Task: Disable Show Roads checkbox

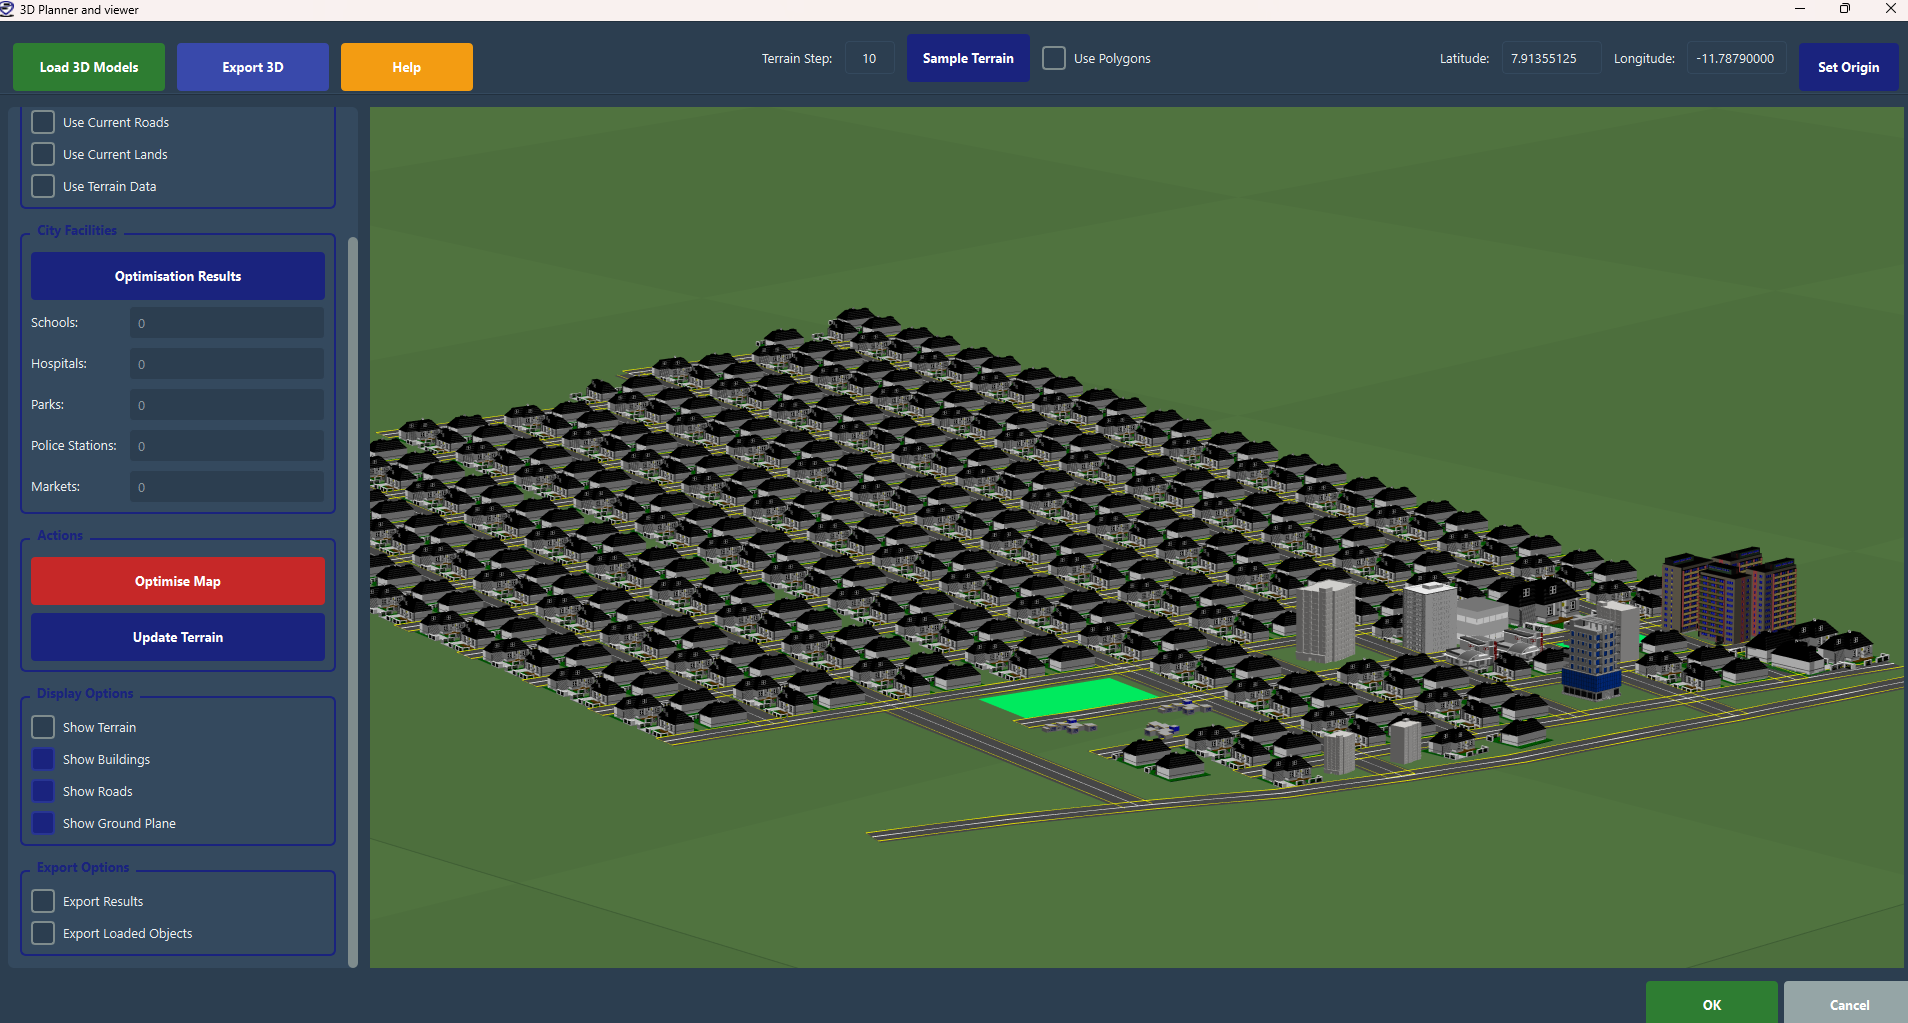Action: point(43,791)
